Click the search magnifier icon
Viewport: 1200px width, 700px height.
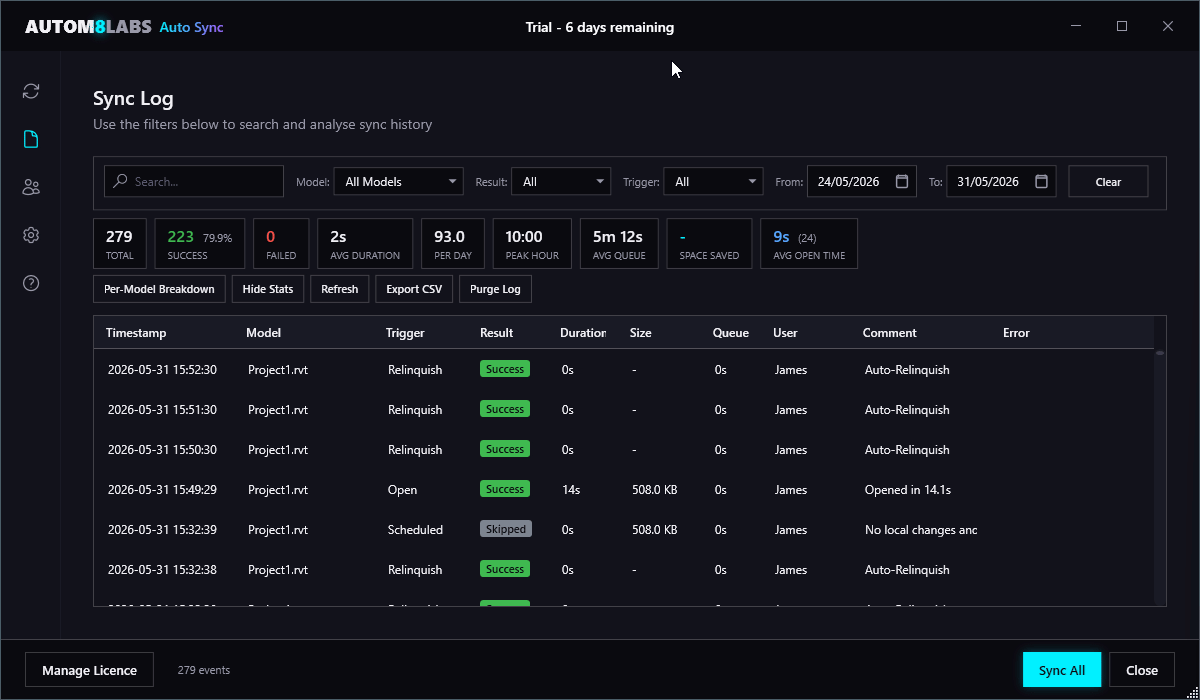[121, 181]
